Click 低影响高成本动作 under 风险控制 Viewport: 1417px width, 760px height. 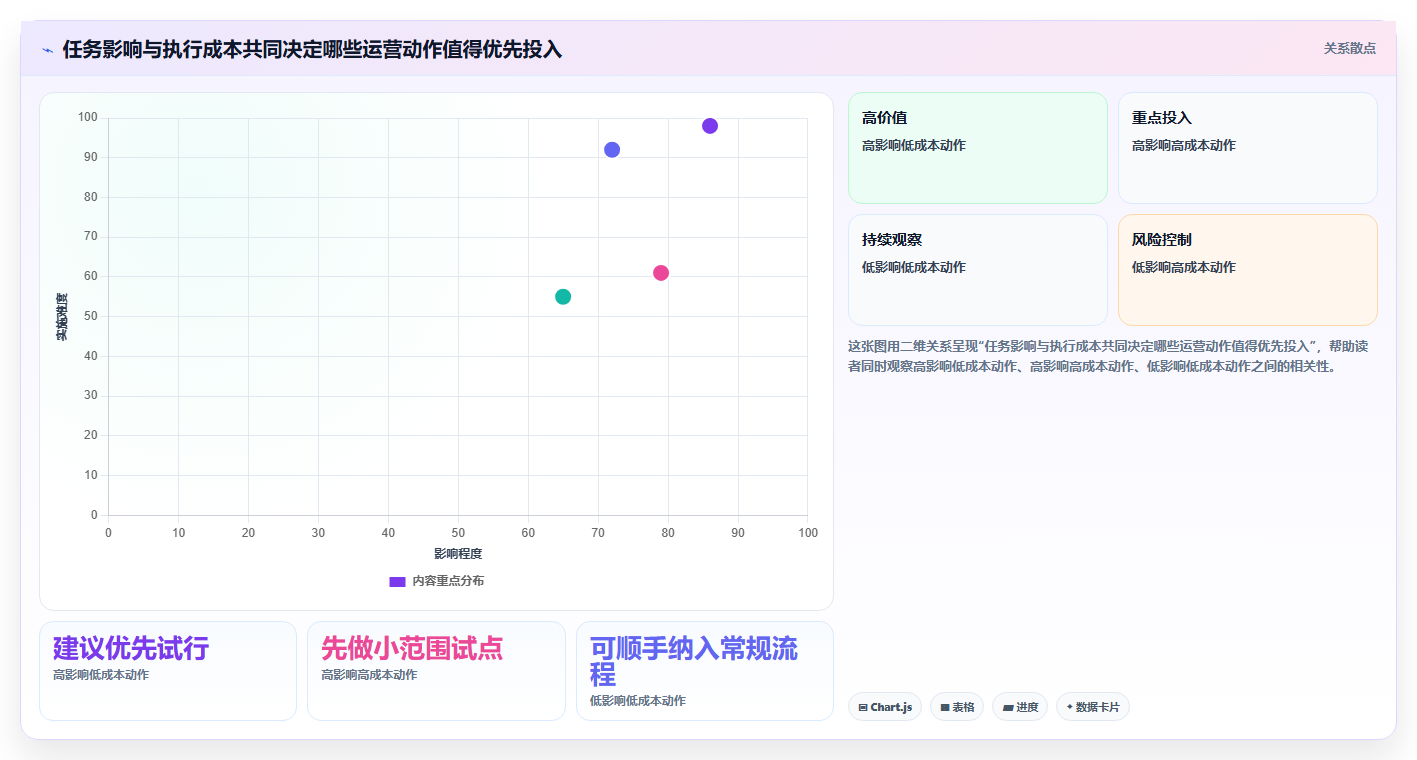coord(1184,267)
